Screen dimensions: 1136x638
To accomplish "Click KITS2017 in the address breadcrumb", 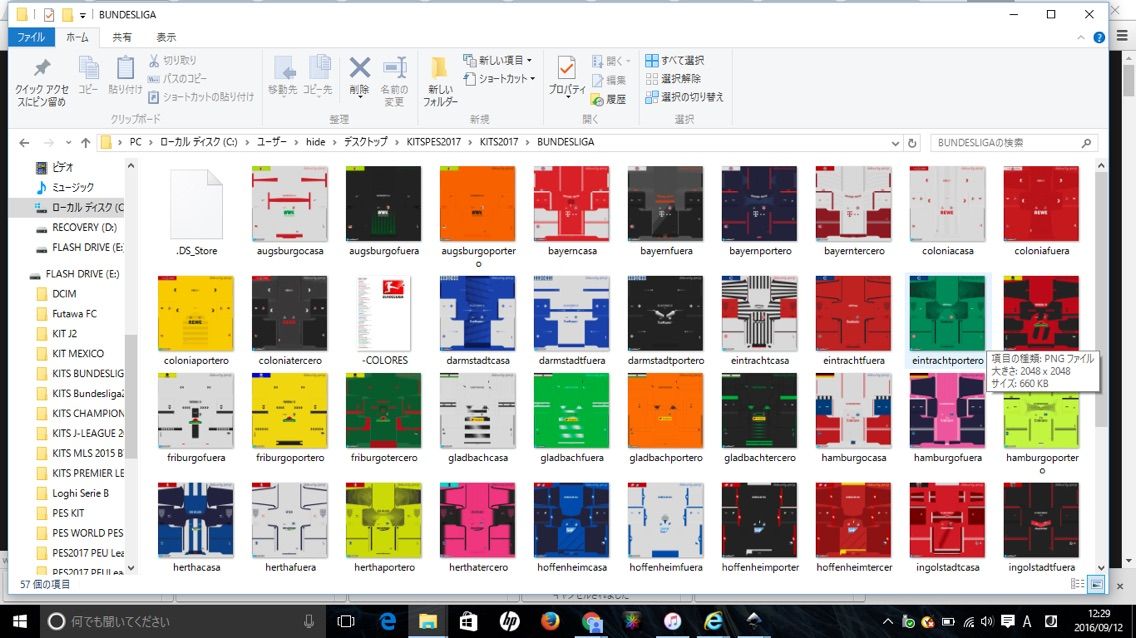I will coord(498,142).
